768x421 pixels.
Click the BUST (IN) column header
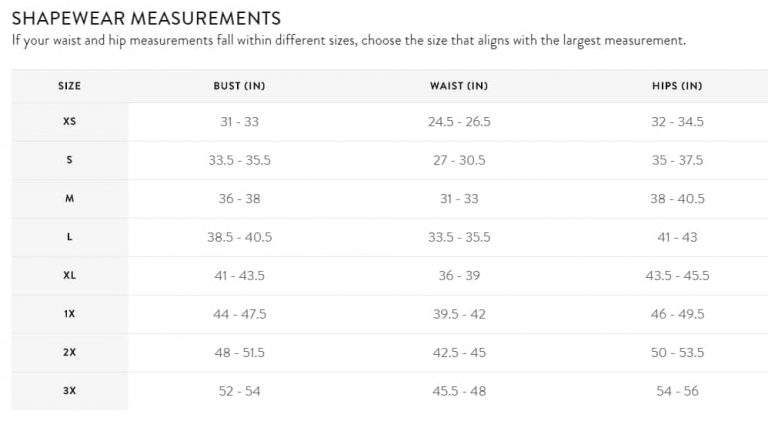click(x=239, y=86)
